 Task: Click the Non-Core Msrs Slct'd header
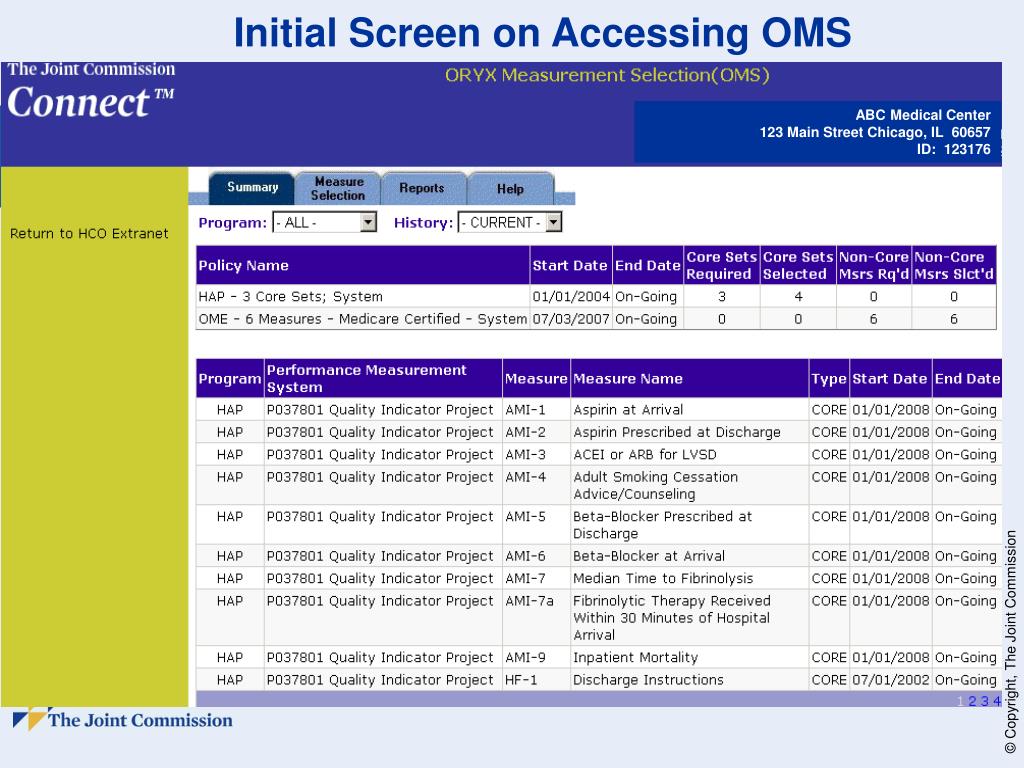coord(953,265)
